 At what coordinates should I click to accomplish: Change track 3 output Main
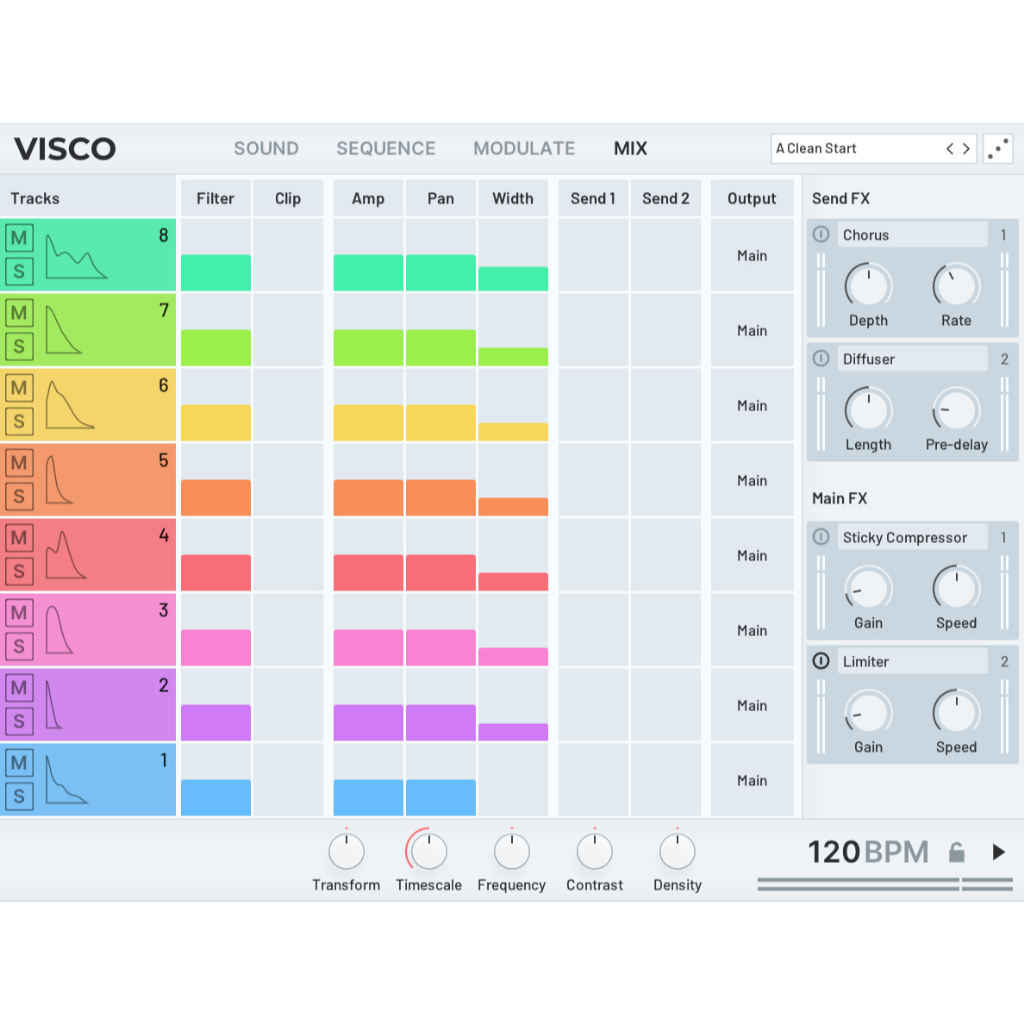[752, 630]
